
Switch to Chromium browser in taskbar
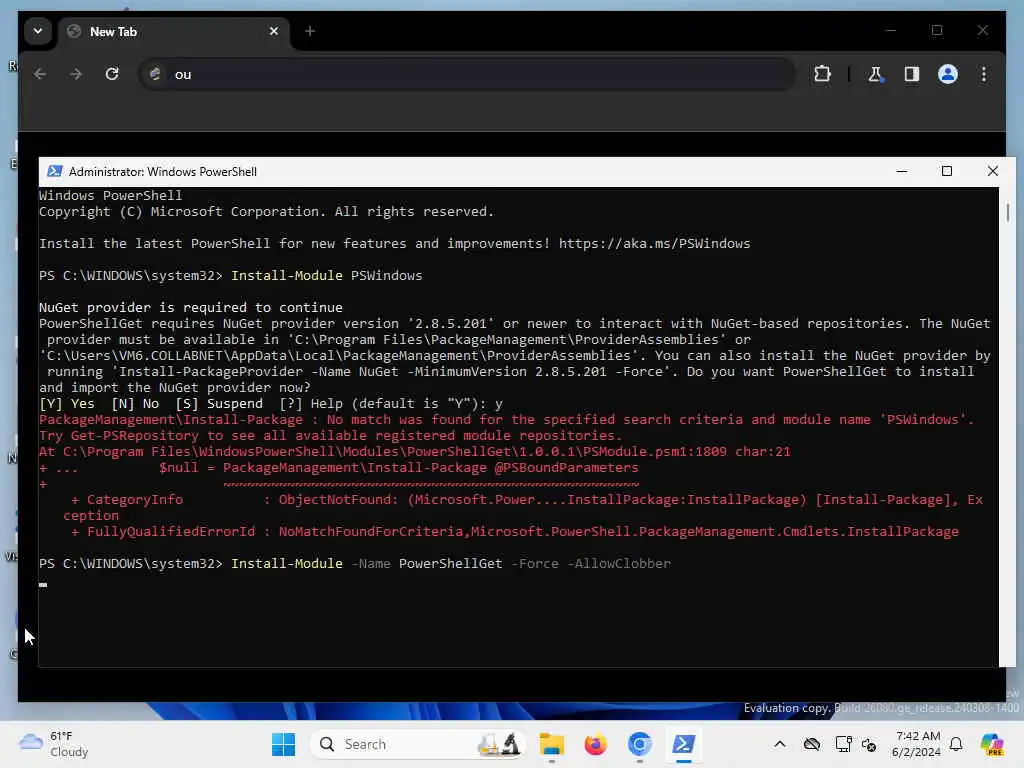pos(639,744)
